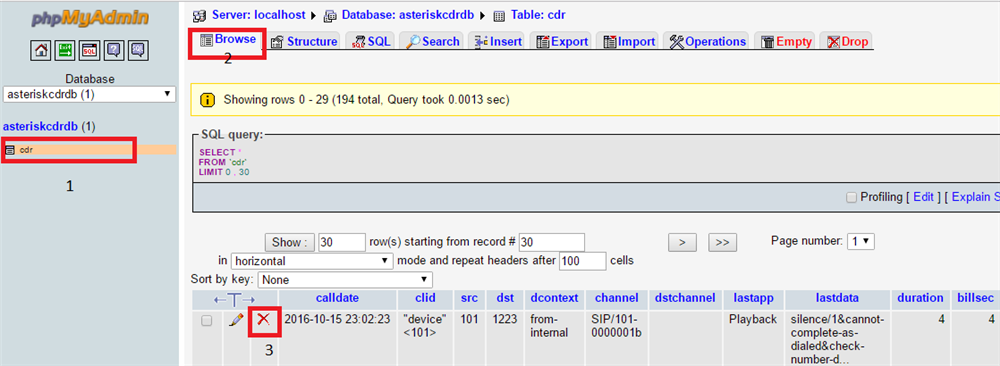Click the edit pencil icon for first row
This screenshot has width=1000, height=366.
pos(236,321)
